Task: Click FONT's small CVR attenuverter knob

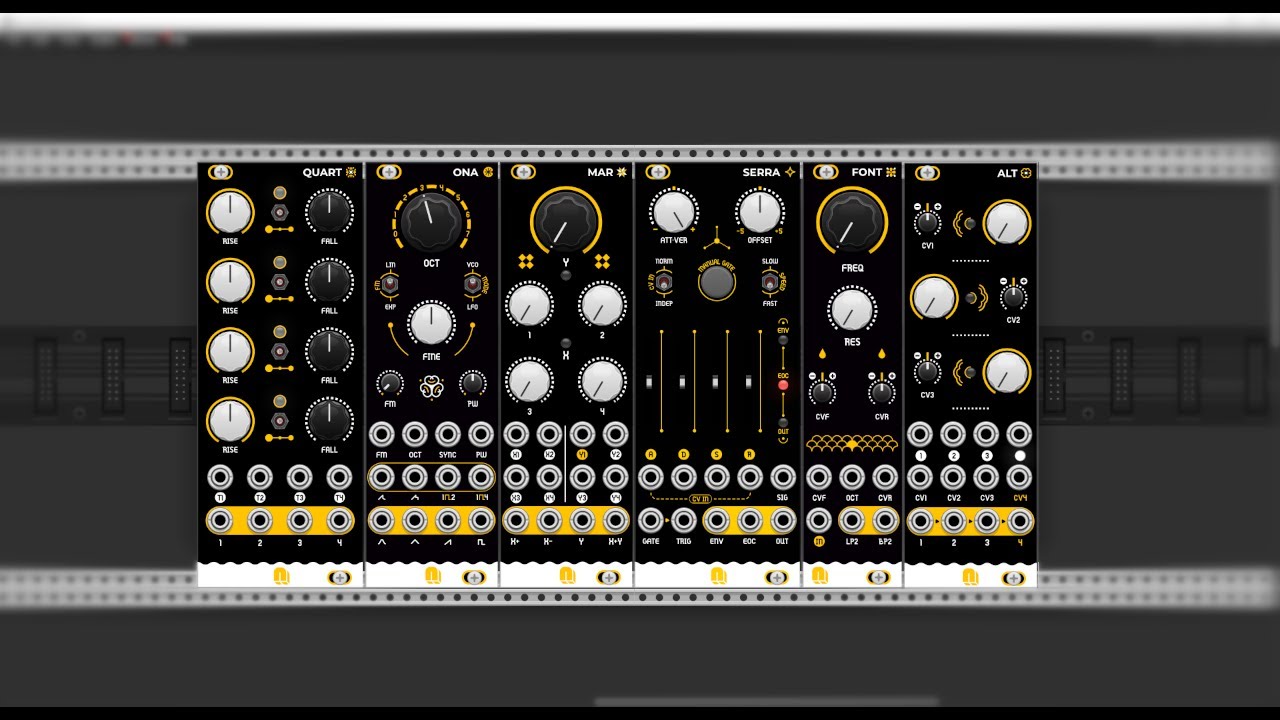Action: point(881,391)
